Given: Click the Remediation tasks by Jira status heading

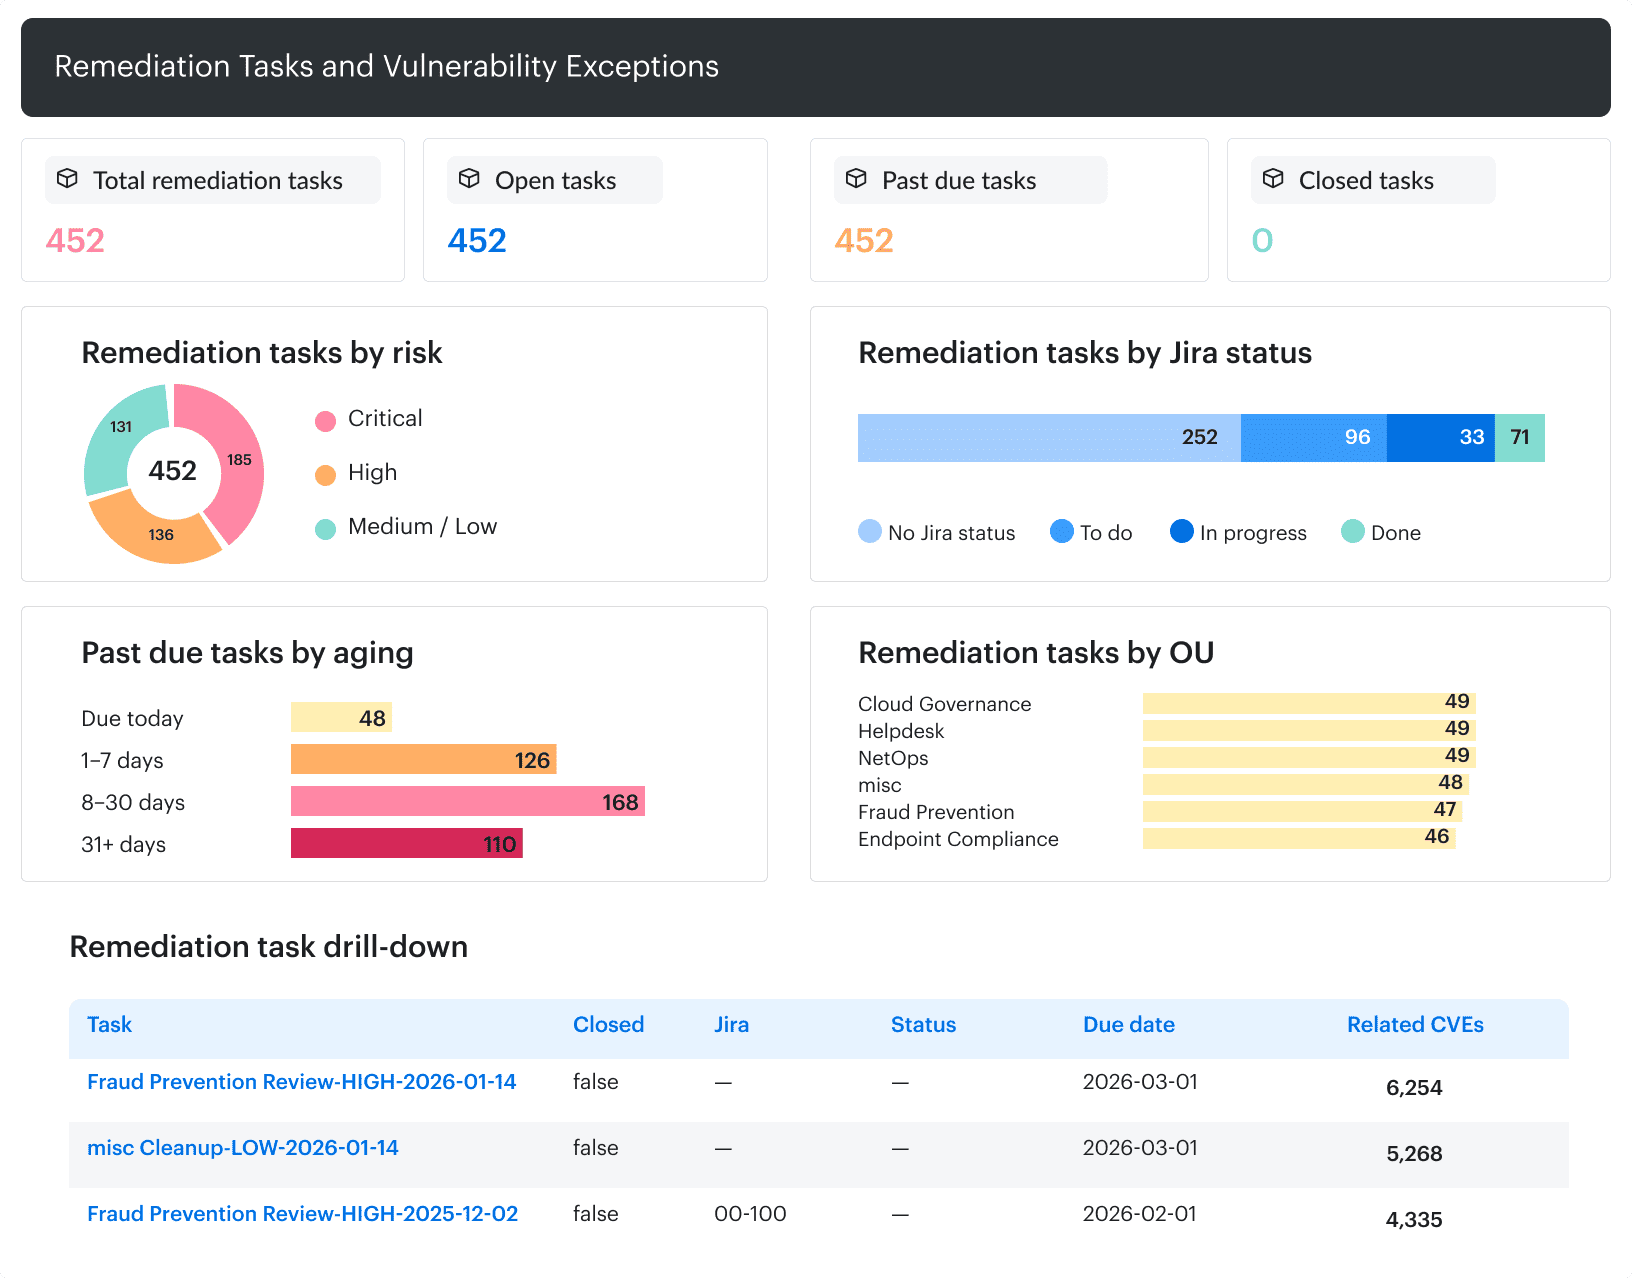Looking at the screenshot, I should tap(1085, 353).
